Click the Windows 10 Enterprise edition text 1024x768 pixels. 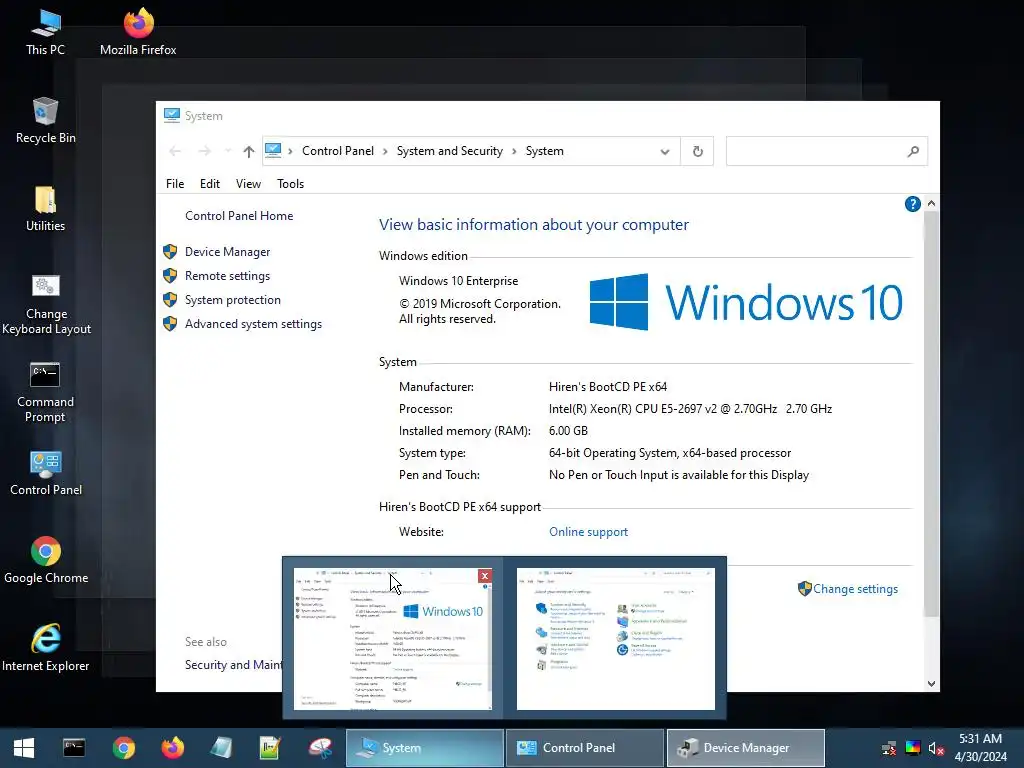(458, 281)
